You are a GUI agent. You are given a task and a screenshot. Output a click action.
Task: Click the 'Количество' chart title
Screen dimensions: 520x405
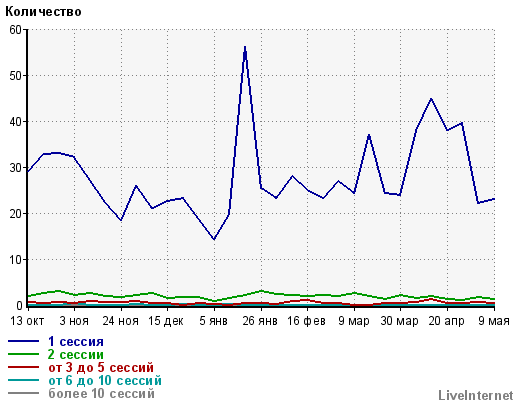[43, 12]
